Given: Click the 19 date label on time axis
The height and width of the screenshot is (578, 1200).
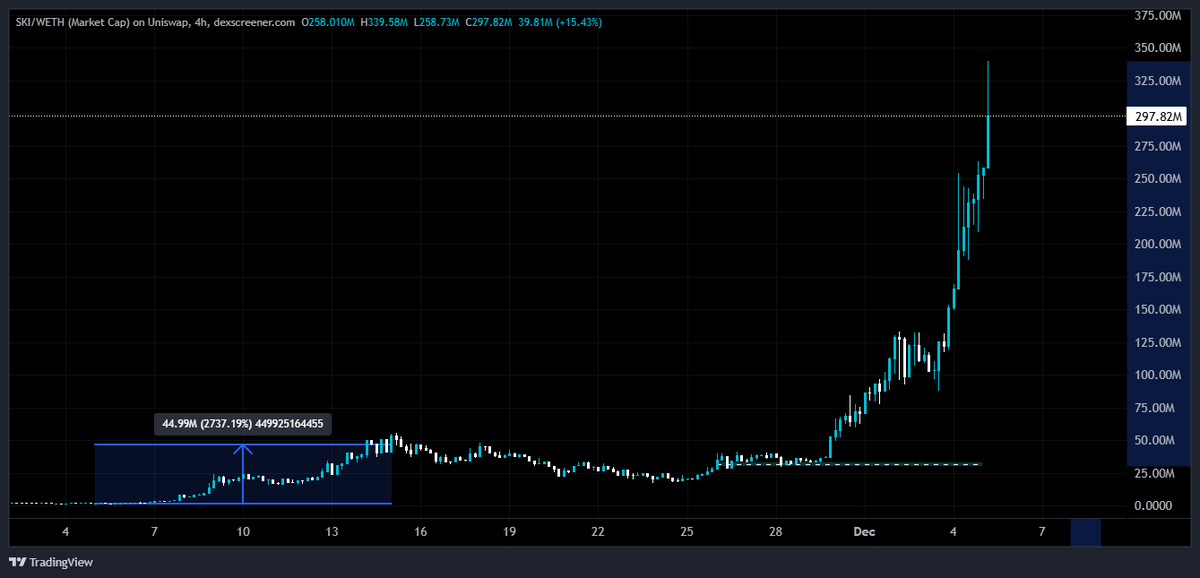Looking at the screenshot, I should [x=509, y=532].
